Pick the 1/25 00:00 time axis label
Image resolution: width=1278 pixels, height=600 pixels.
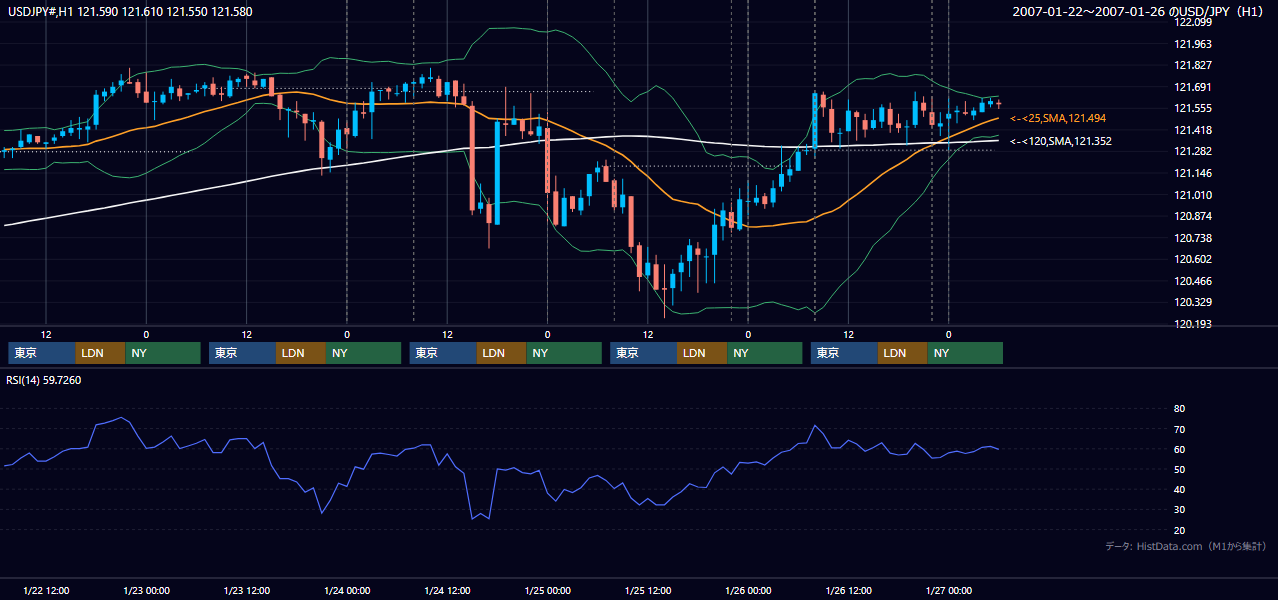point(547,590)
